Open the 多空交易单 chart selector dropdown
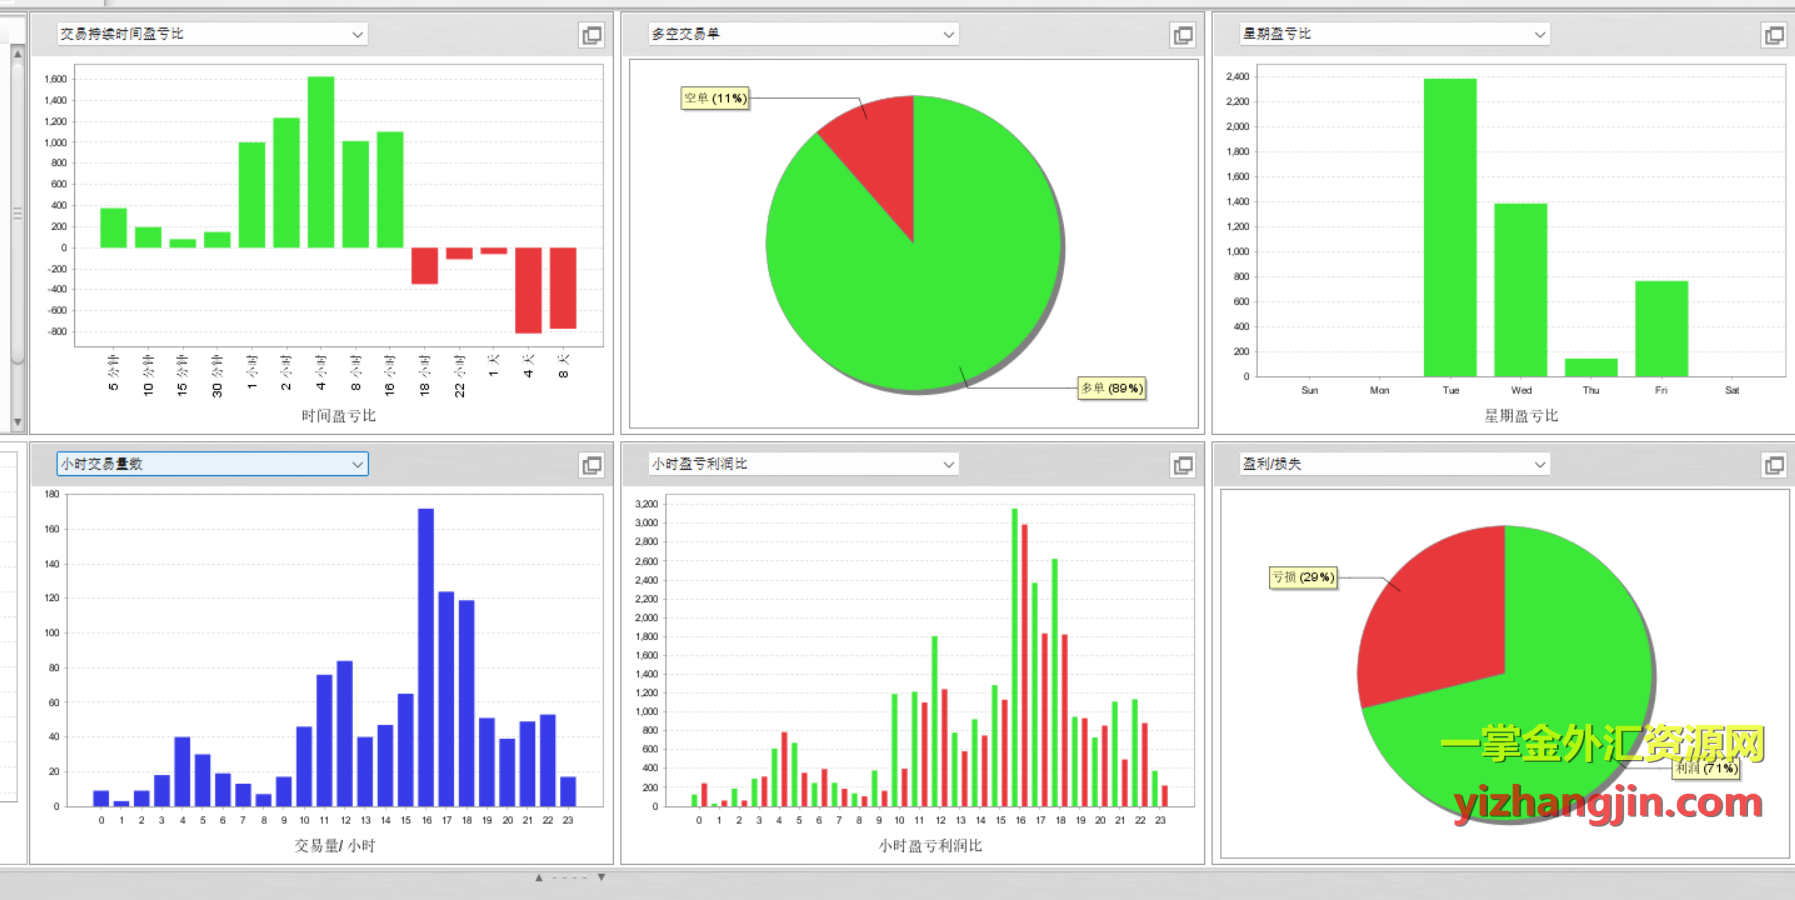 click(x=948, y=34)
